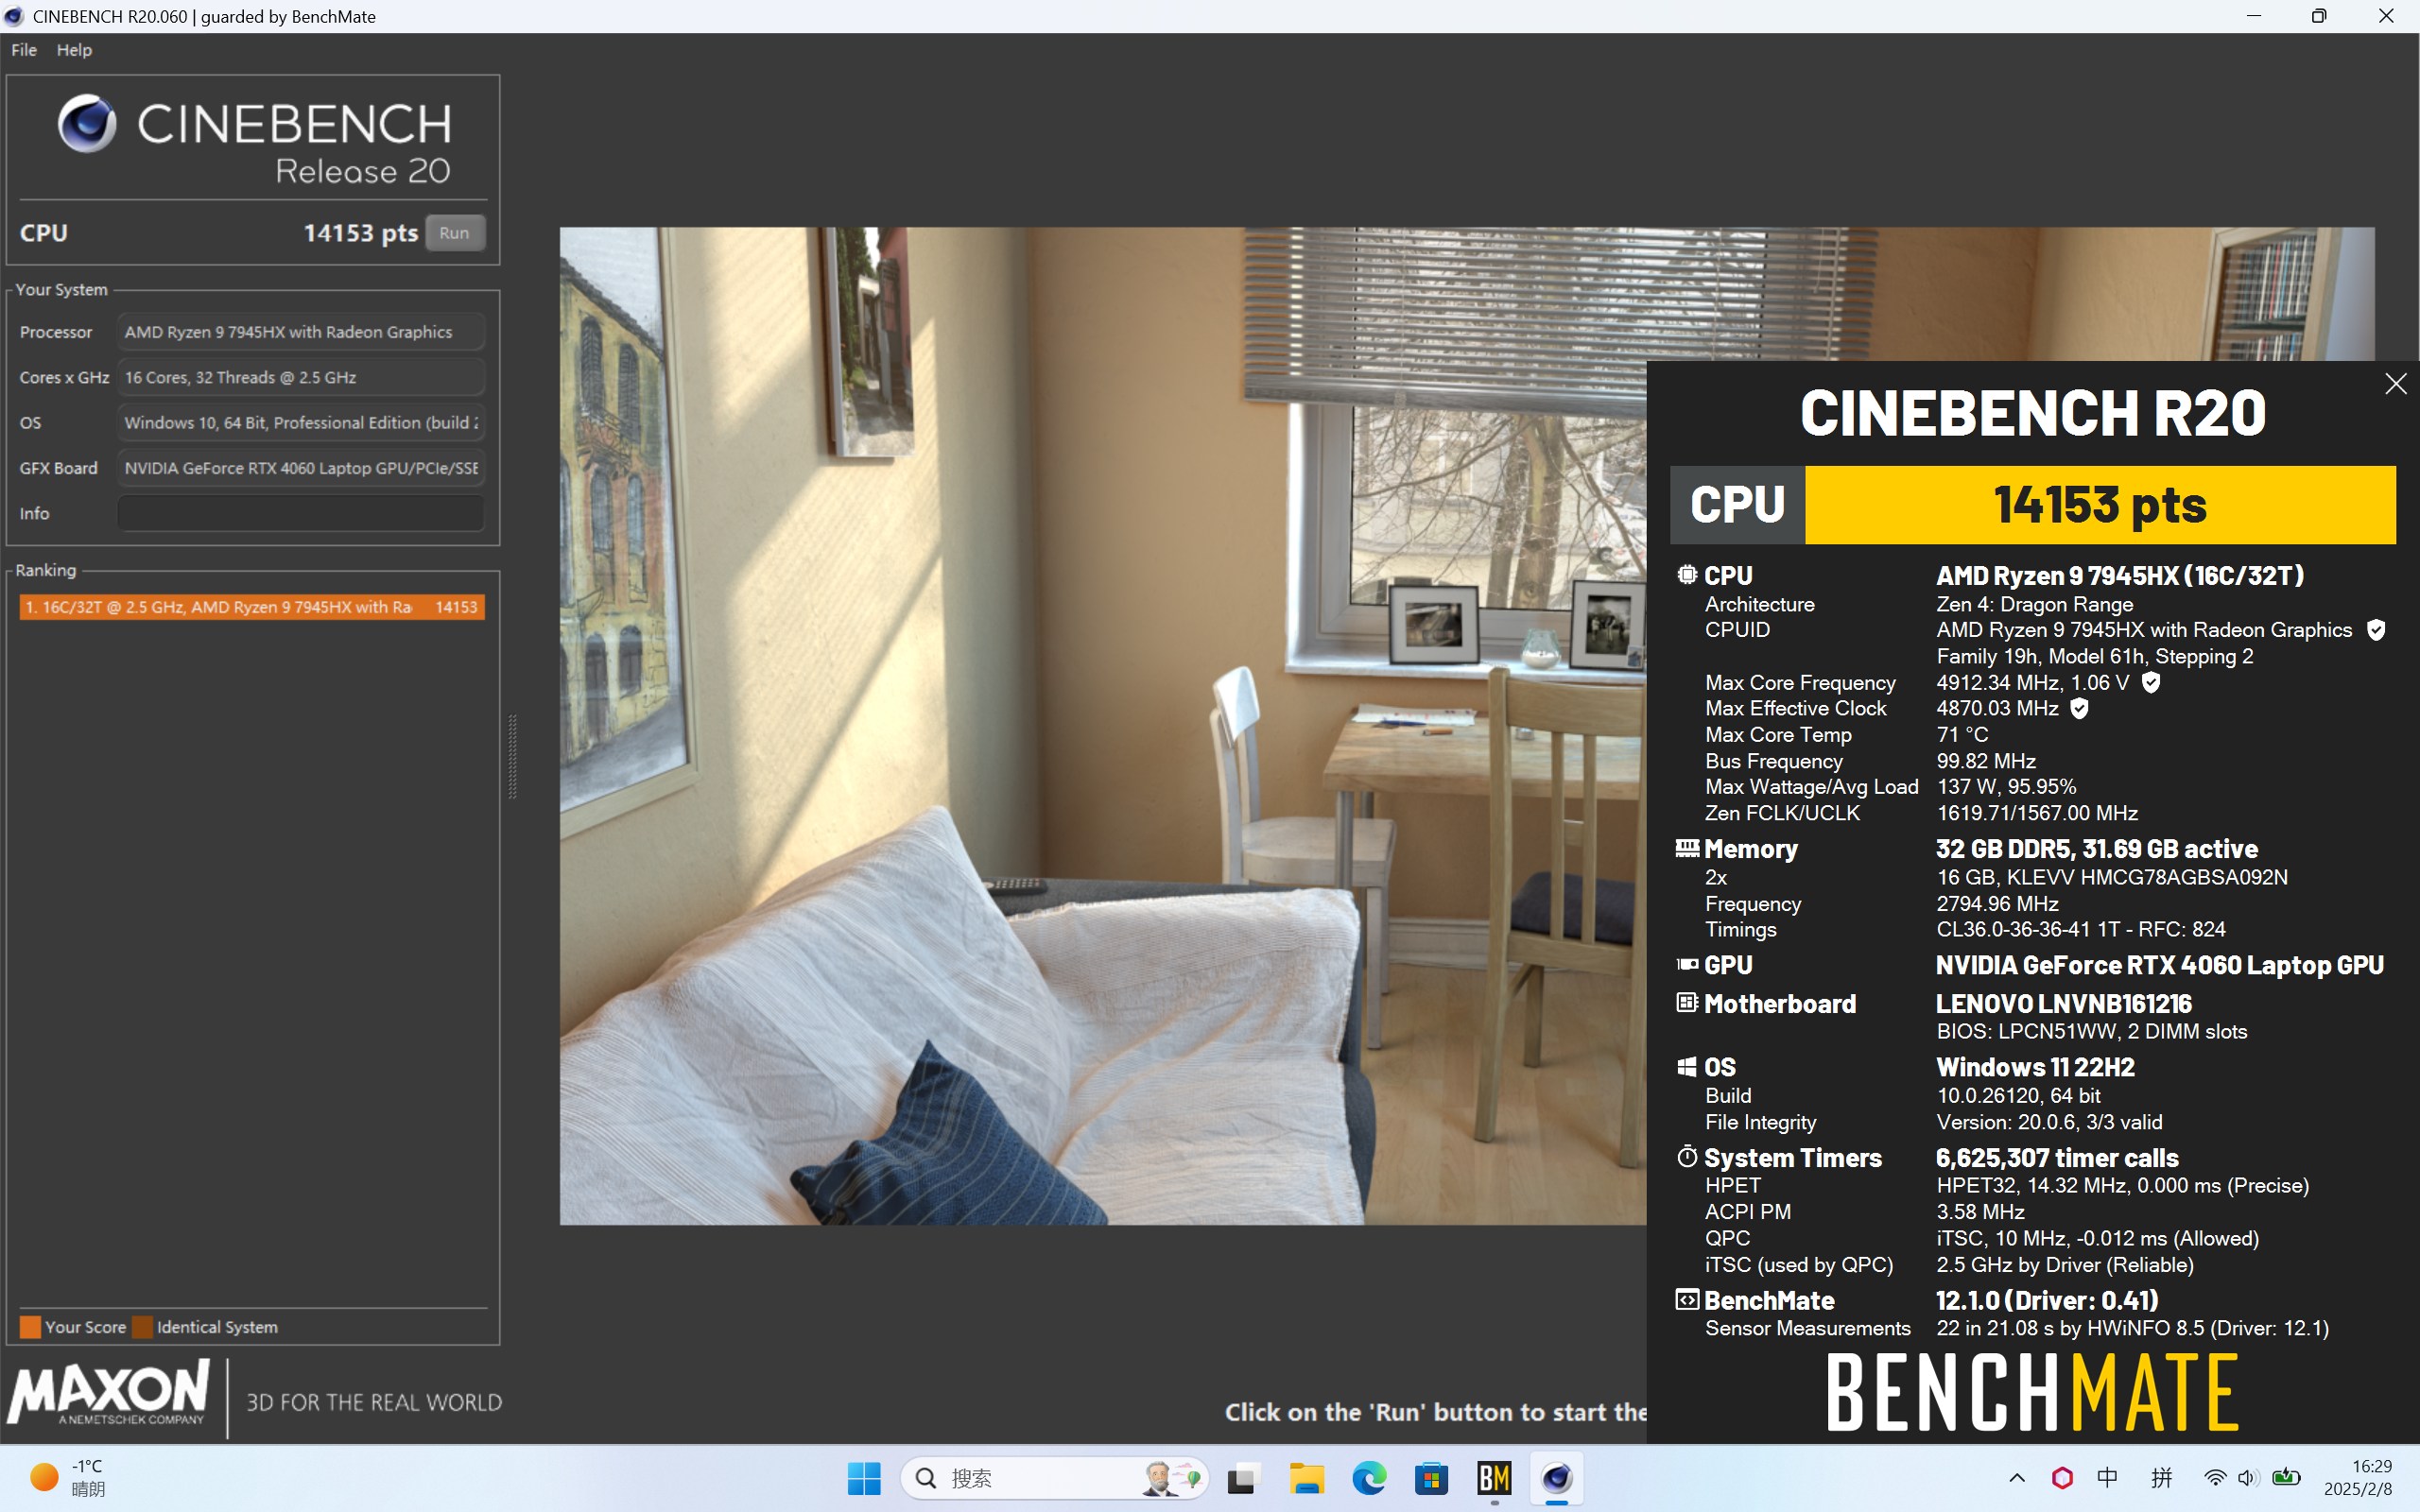Click the battery status tray icon
The height and width of the screenshot is (1512, 2420).
point(2286,1478)
